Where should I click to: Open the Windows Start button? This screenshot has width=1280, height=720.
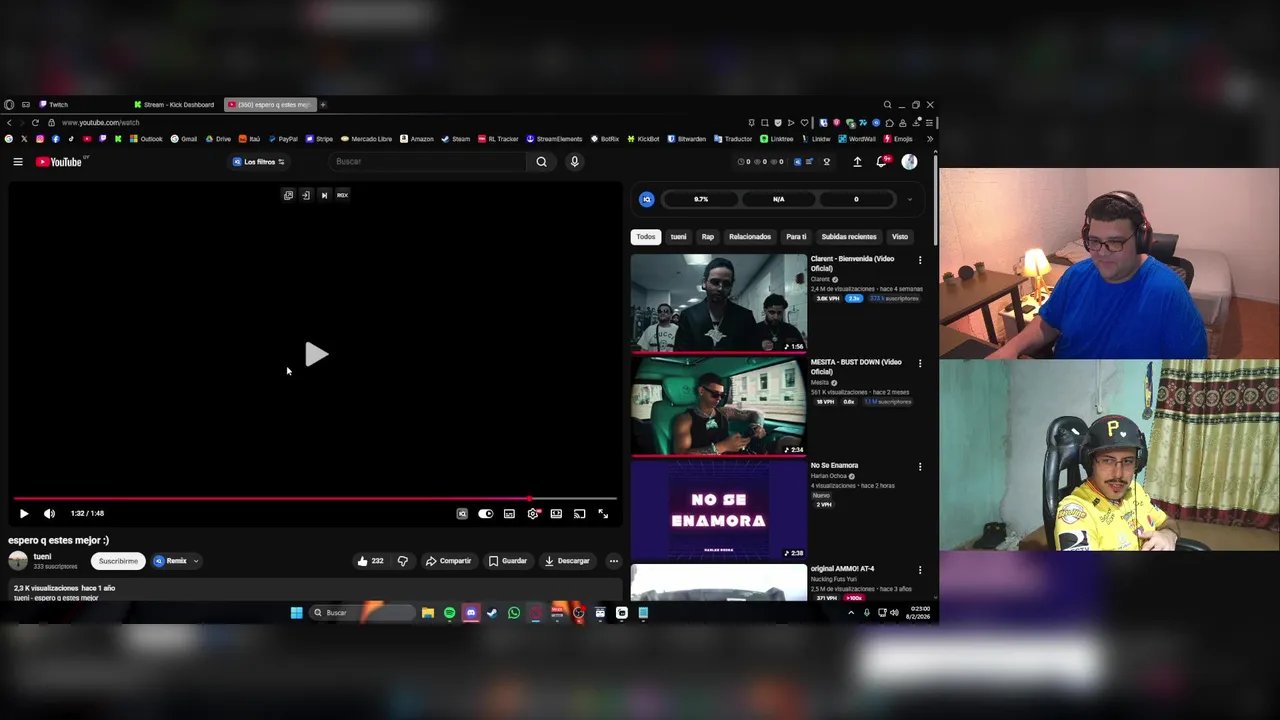pos(297,613)
